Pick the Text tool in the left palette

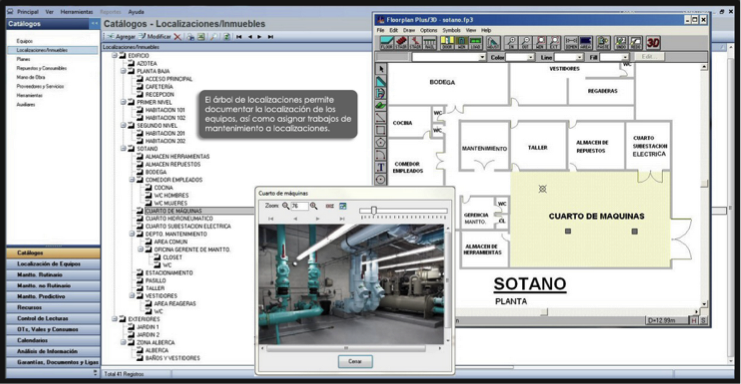coord(381,167)
